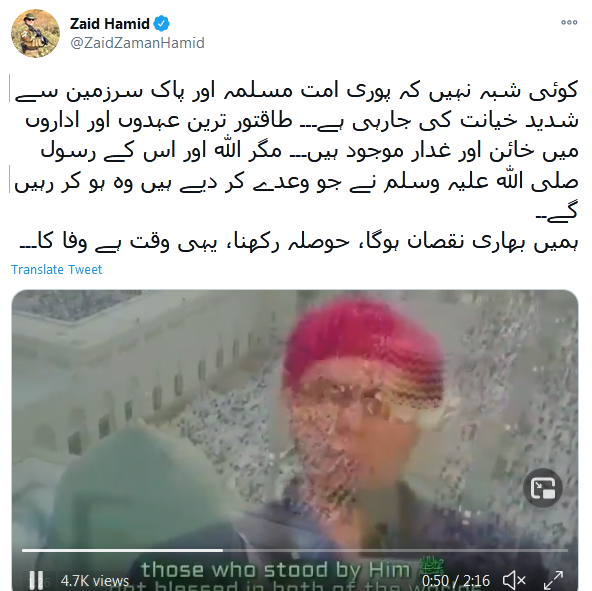Click the last line of the Urdu tweet text
592x591 pixels.
pyautogui.click(x=298, y=242)
